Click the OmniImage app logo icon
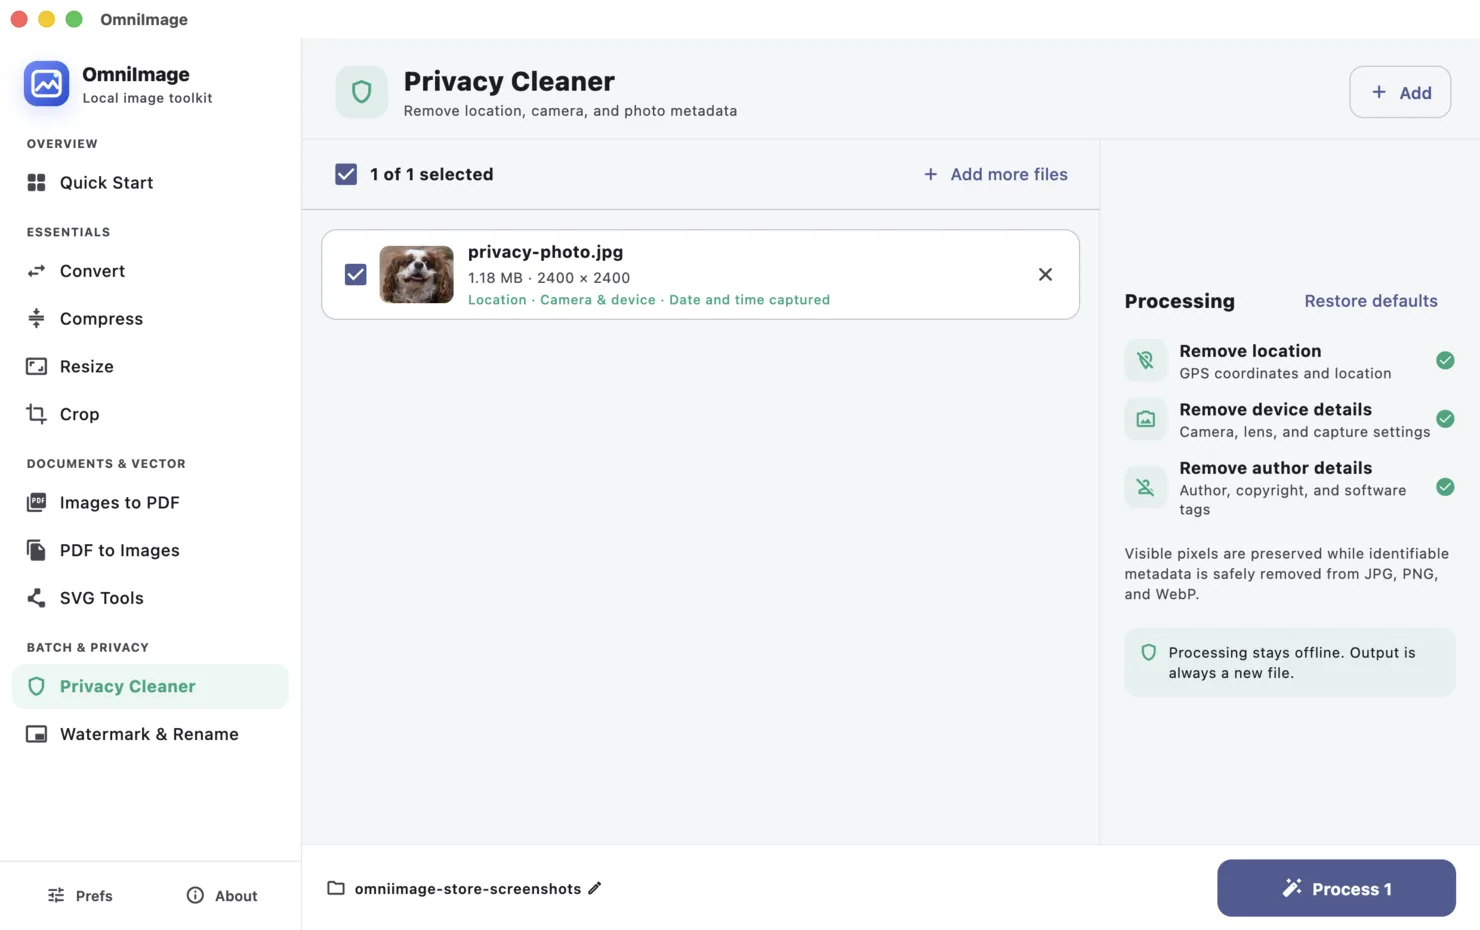 [x=47, y=84]
